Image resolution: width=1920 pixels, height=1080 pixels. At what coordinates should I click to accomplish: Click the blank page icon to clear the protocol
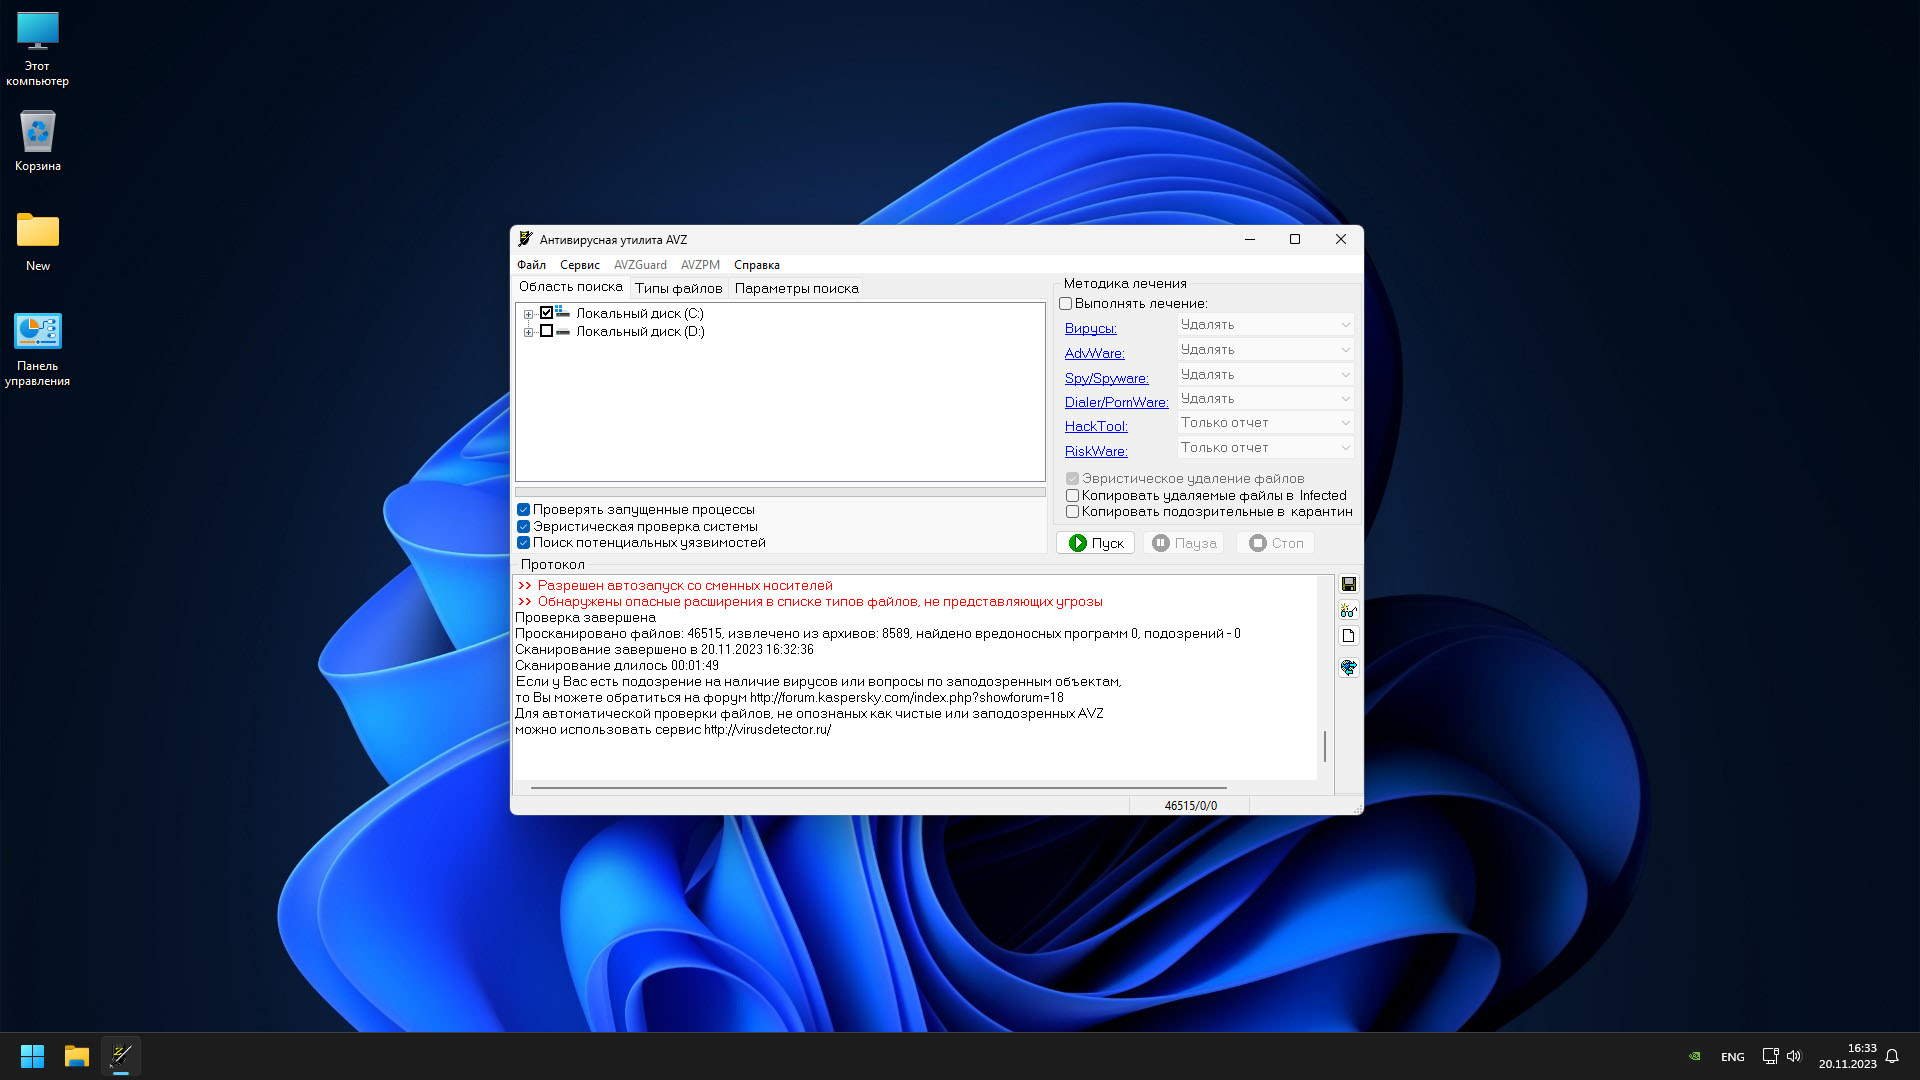click(1348, 636)
